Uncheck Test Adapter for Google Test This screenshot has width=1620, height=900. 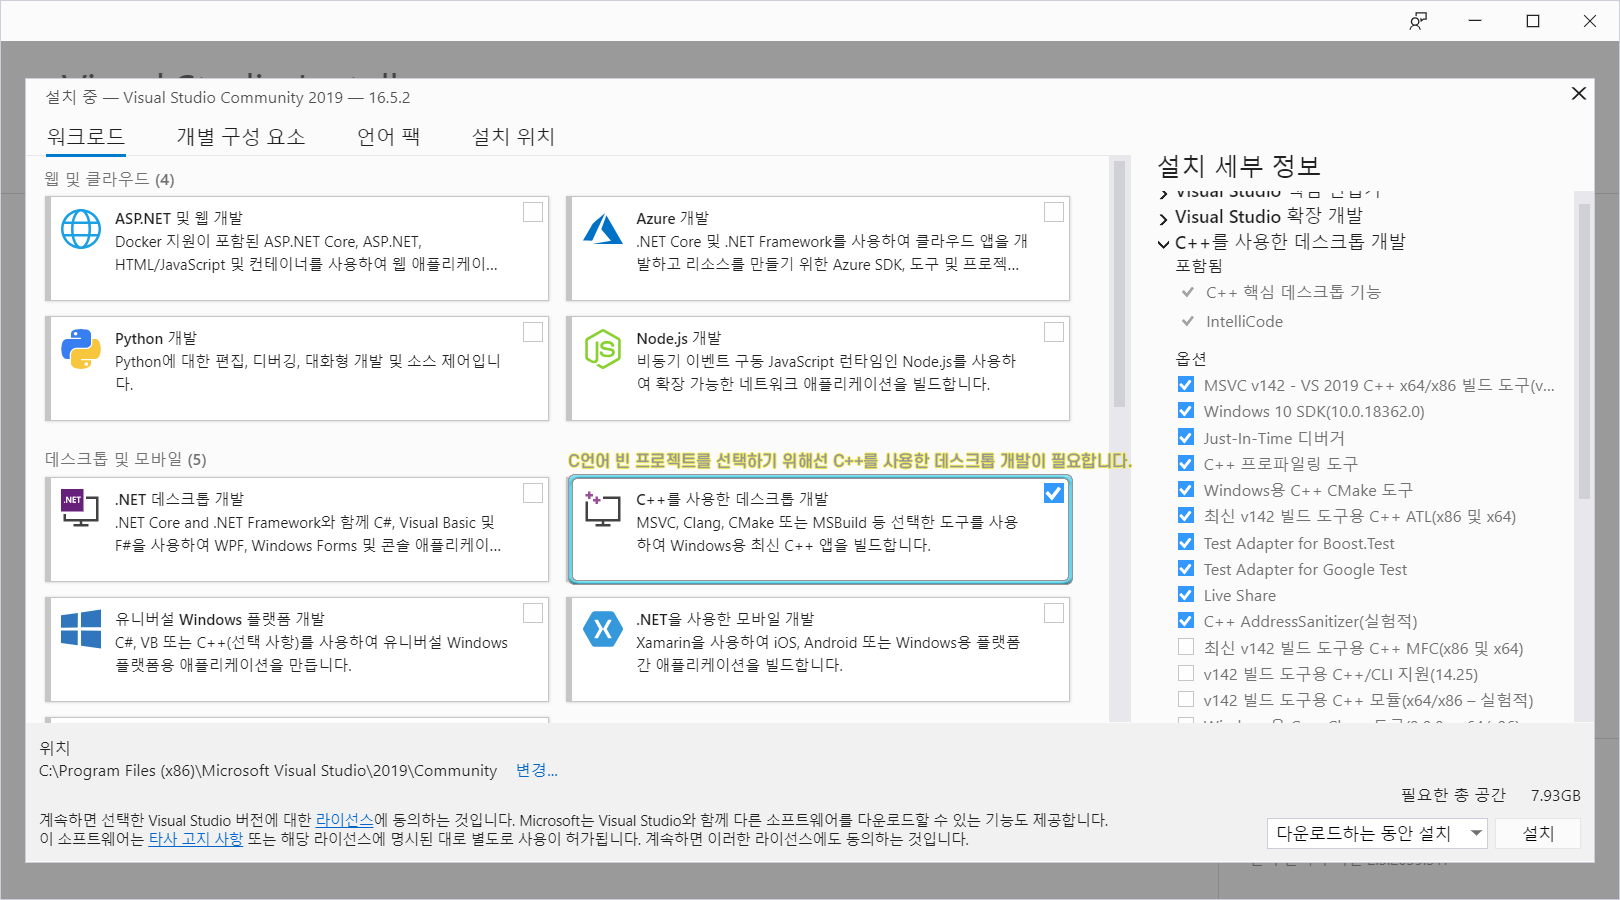pyautogui.click(x=1186, y=569)
